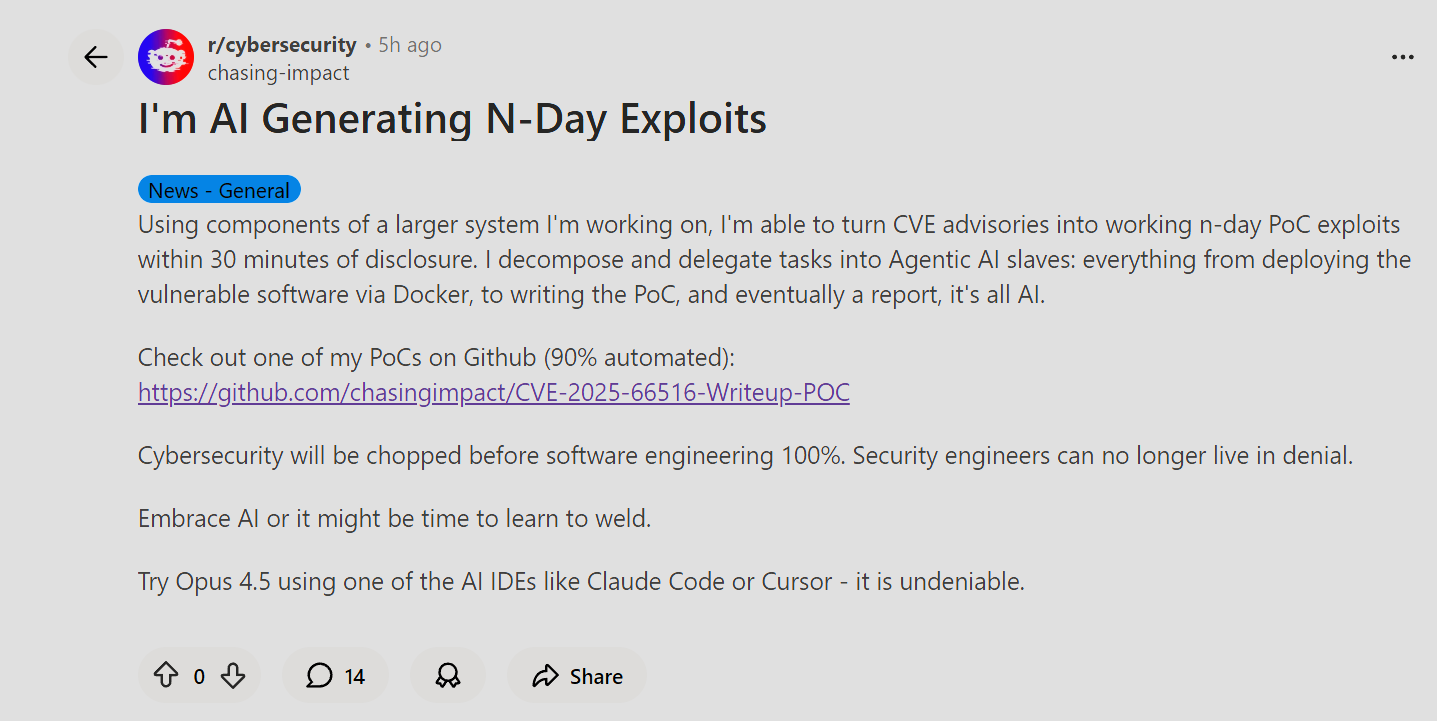Click the post title heading
This screenshot has width=1437, height=721.
click(452, 120)
